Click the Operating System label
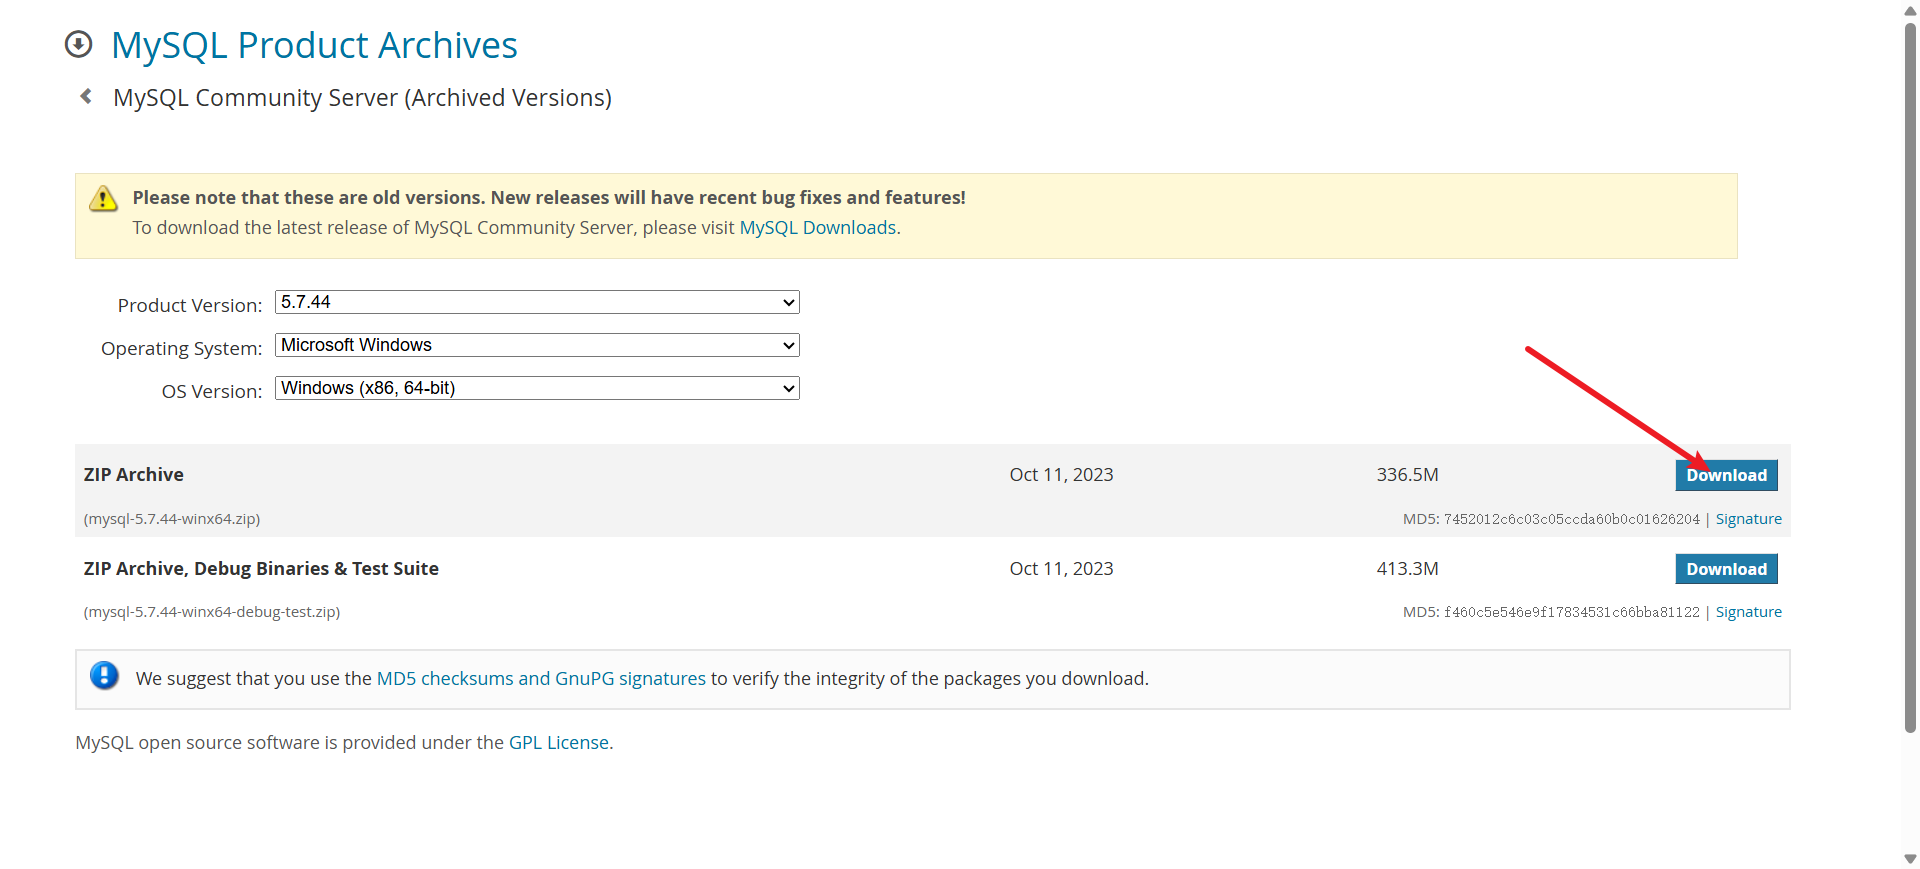 click(x=181, y=348)
